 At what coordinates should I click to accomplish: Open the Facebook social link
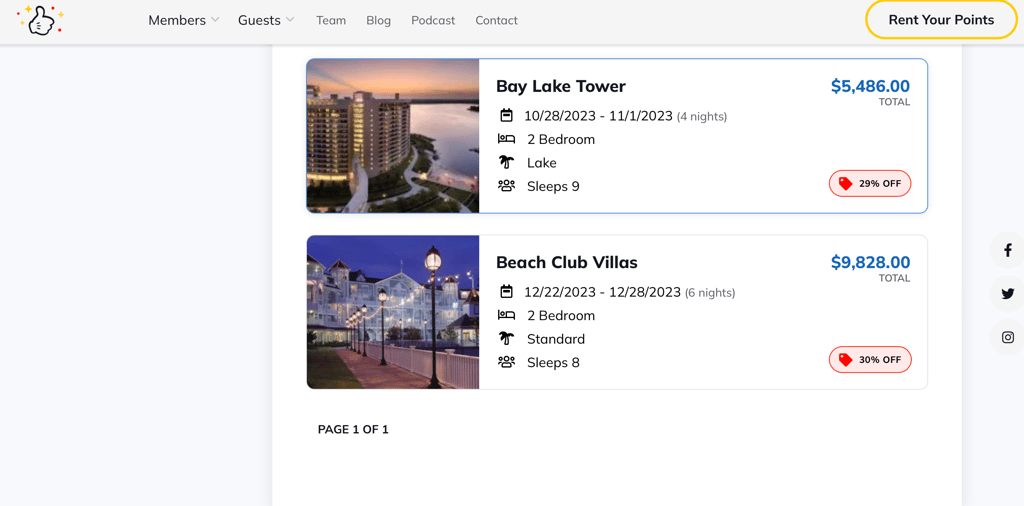[1008, 250]
